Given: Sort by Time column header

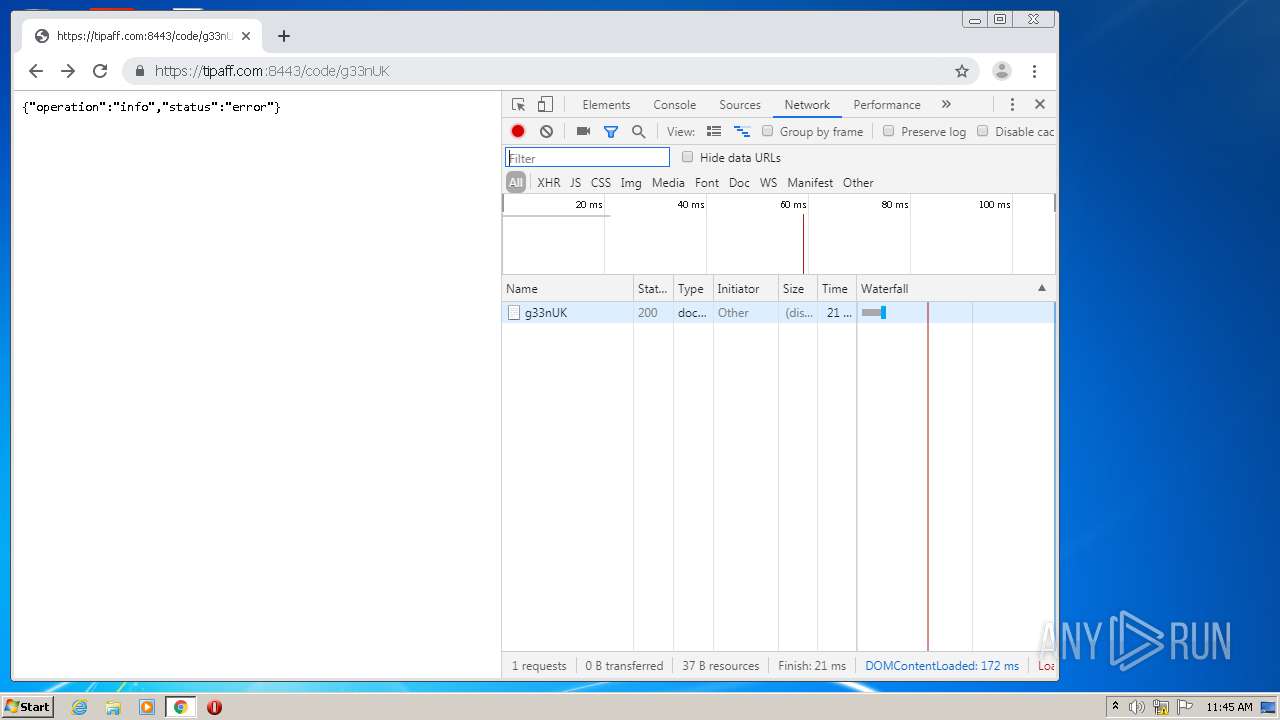Looking at the screenshot, I should coord(836,288).
